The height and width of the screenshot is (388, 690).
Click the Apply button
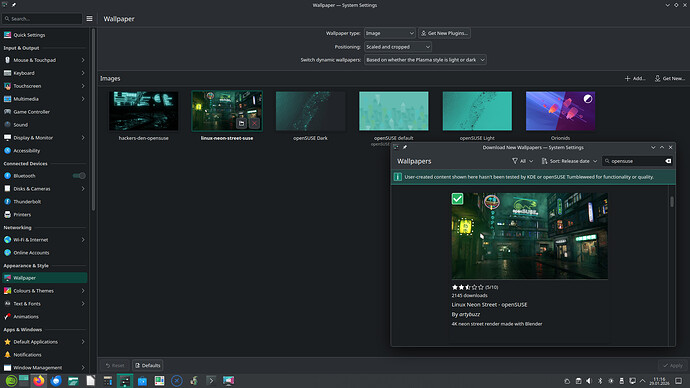673,365
